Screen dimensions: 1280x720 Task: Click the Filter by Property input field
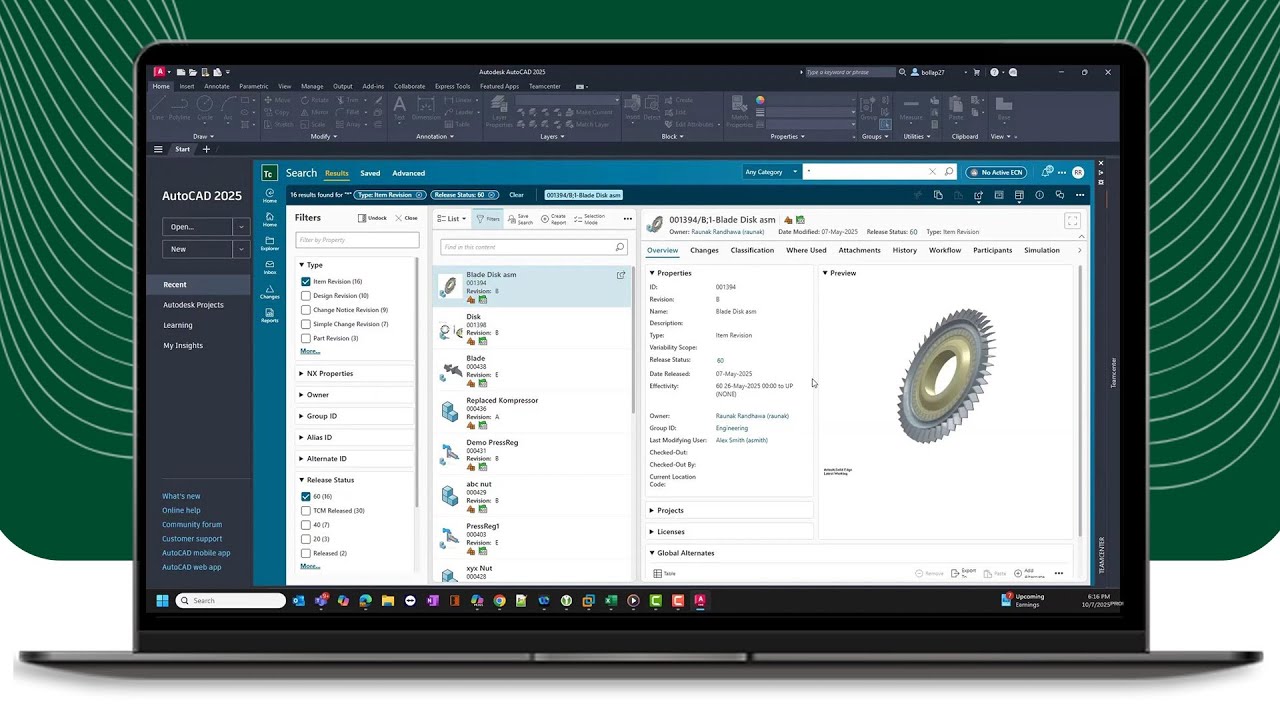pyautogui.click(x=357, y=240)
